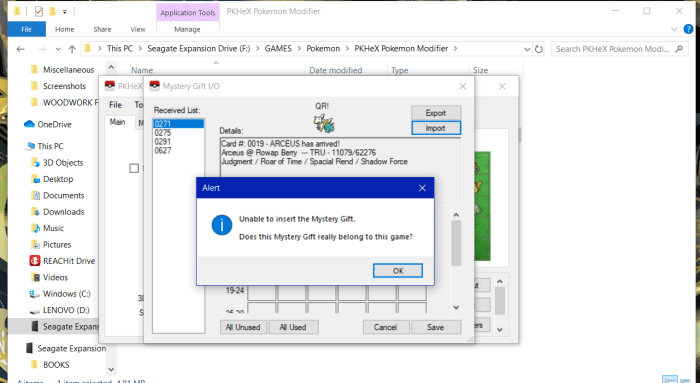Click Cancel in Mystery Gift I/O
This screenshot has width=700, height=383.
[386, 327]
